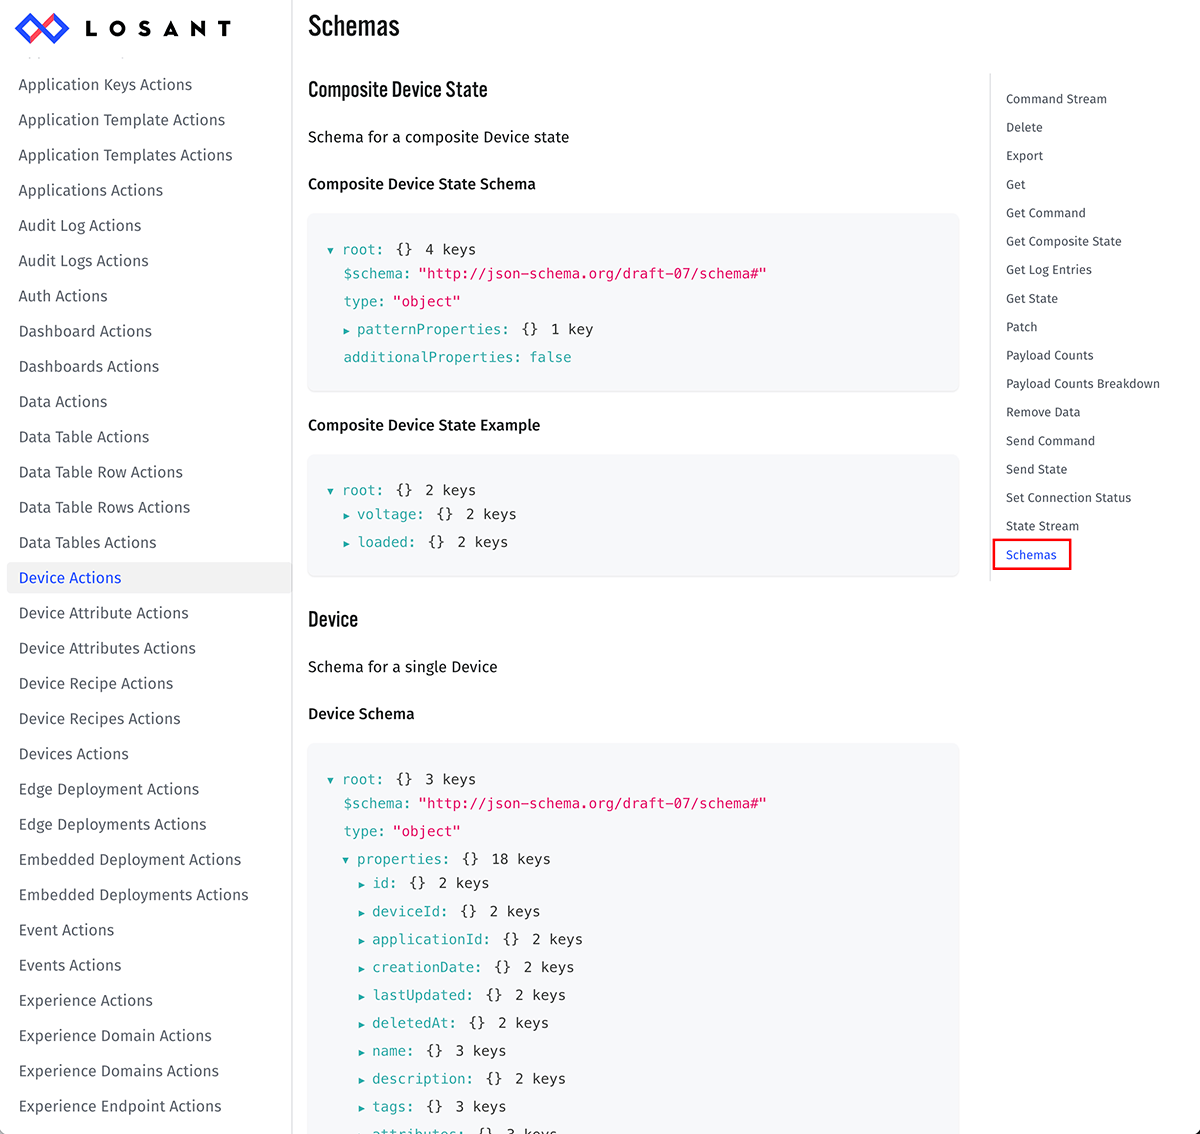Screen dimensions: 1200x1134
Task: Jump to Get Composite State section
Action: (x=1063, y=241)
